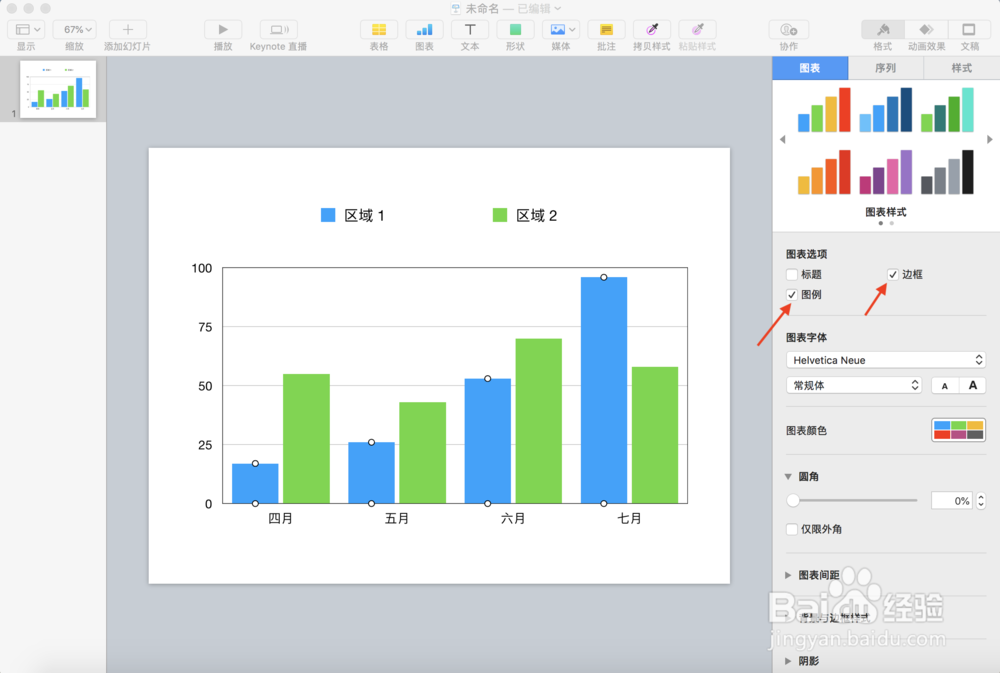Uncheck the 边框 (Border) checkbox
The image size is (1000, 673).
893,274
